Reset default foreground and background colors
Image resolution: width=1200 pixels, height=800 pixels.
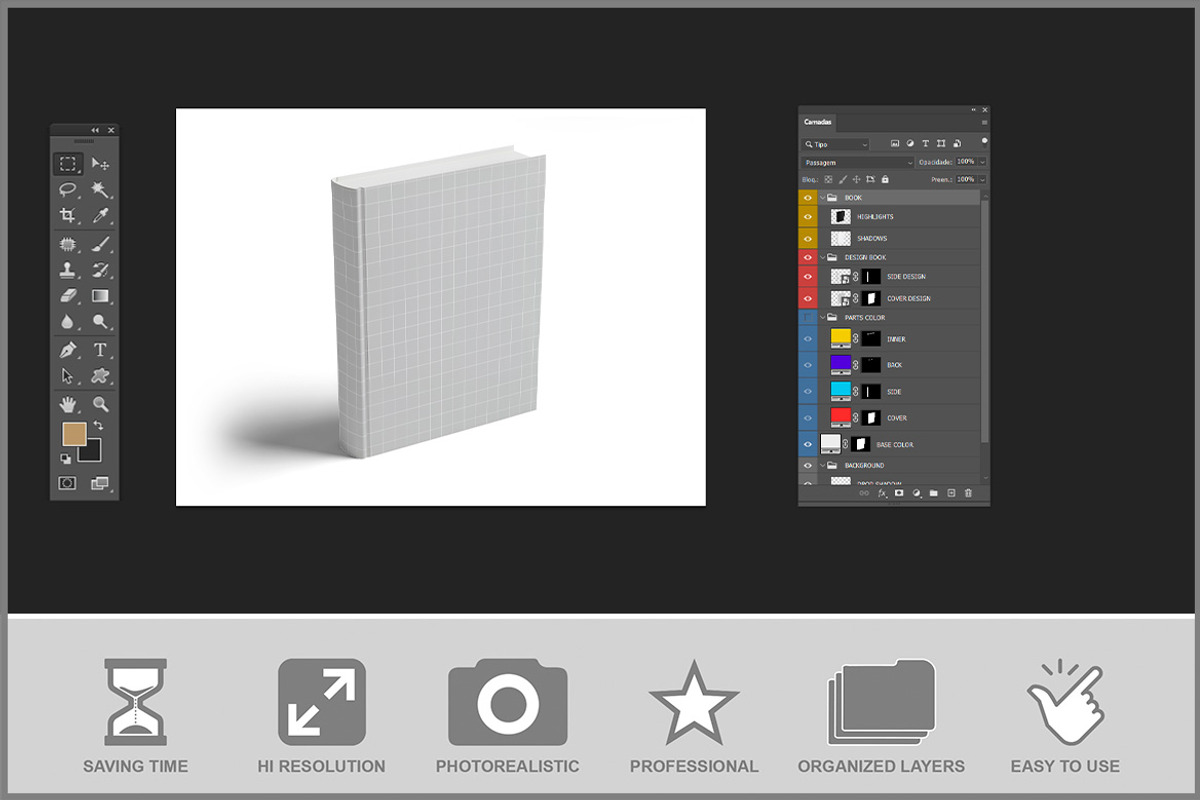point(66,458)
